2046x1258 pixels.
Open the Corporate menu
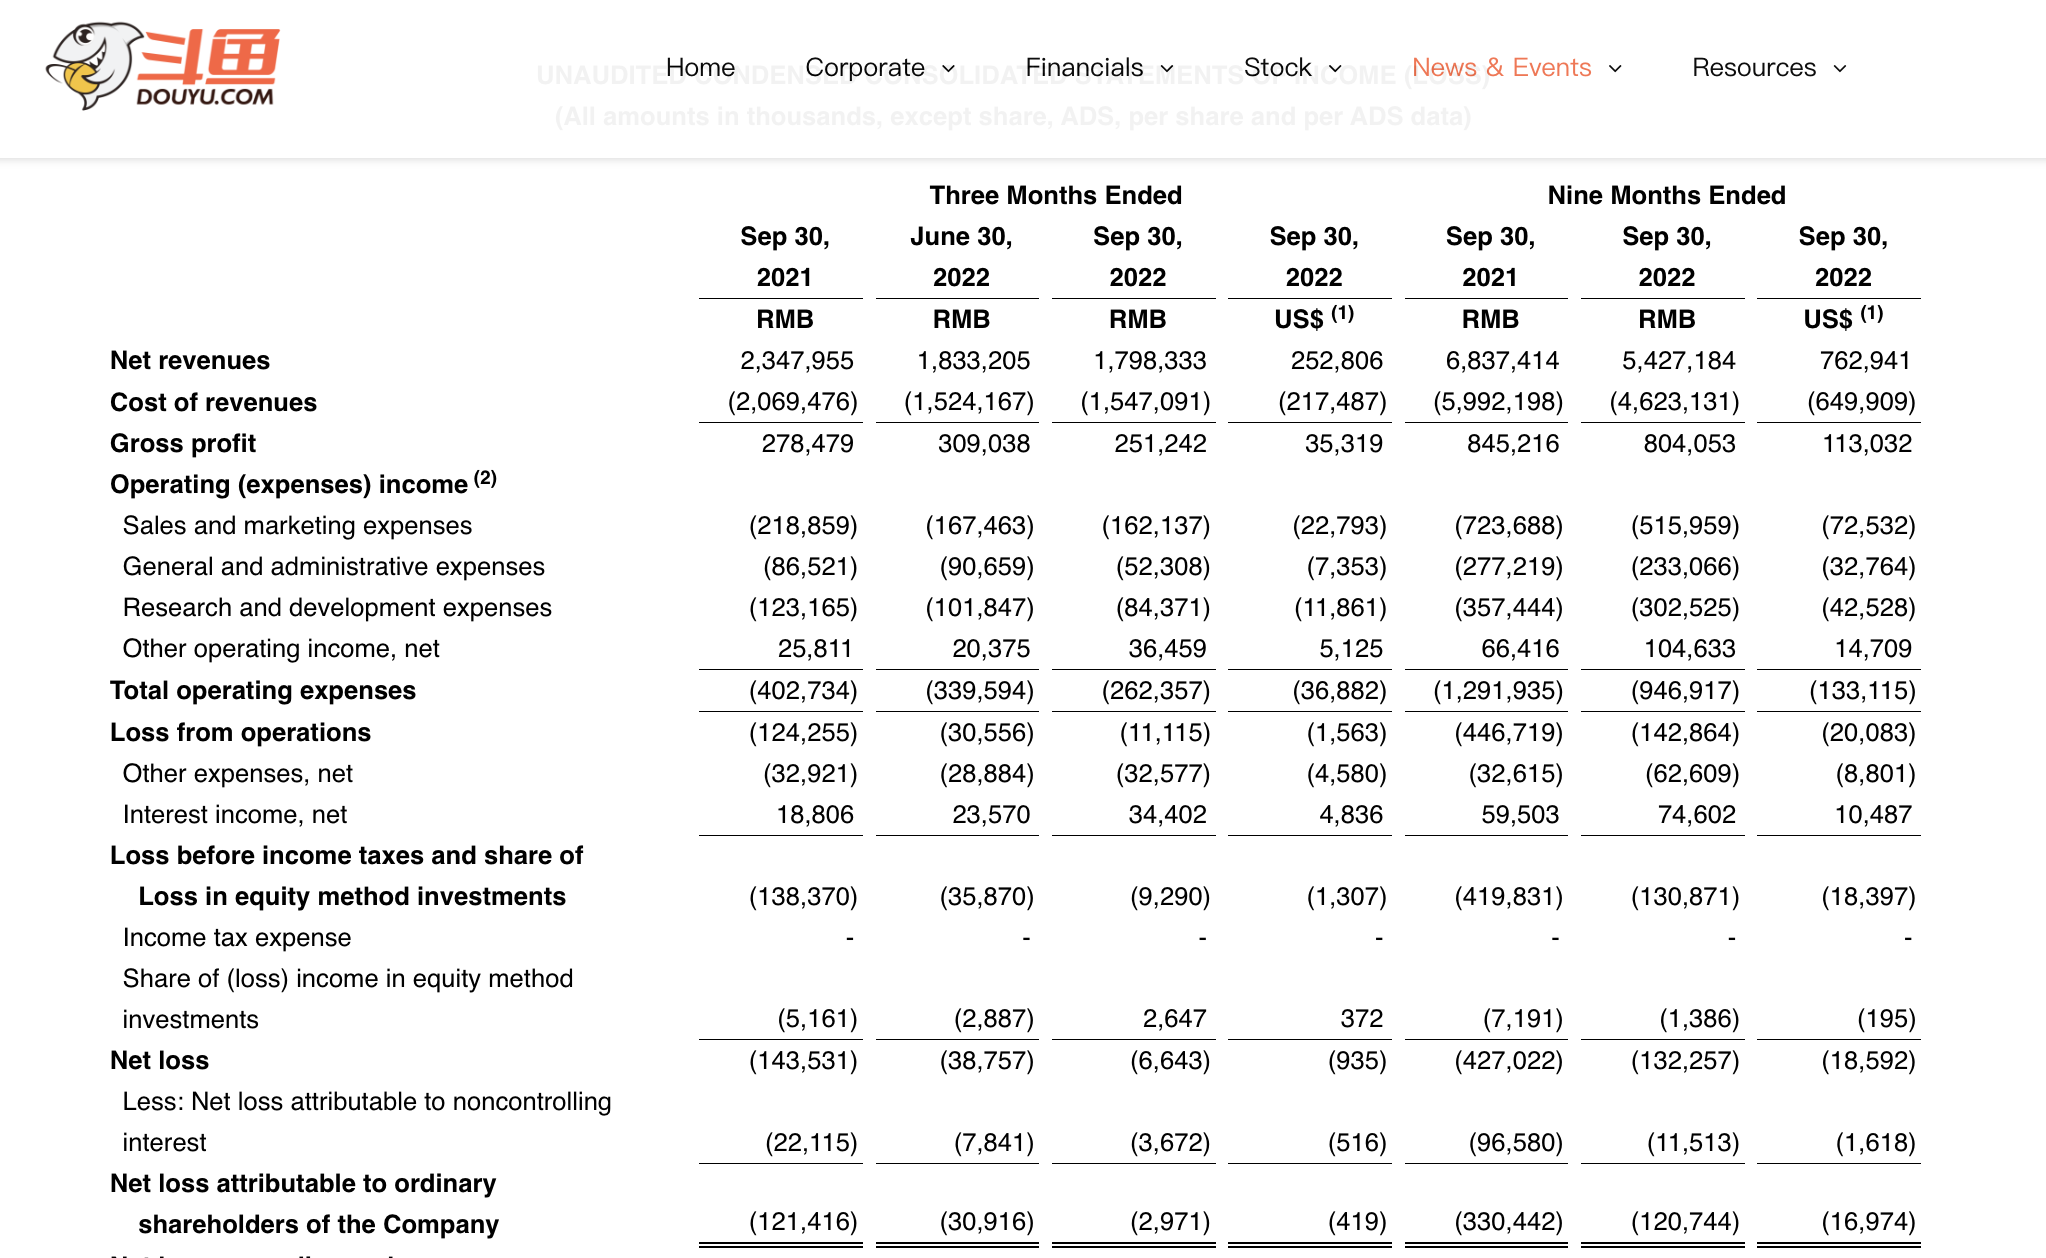864,68
